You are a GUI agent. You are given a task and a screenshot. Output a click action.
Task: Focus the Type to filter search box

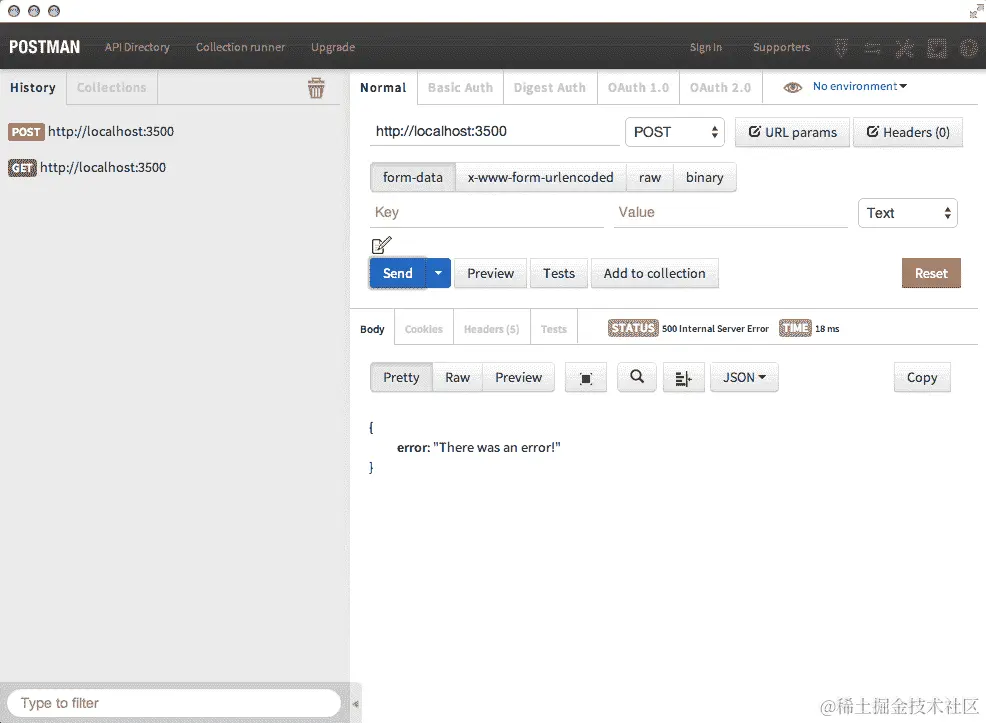click(174, 703)
